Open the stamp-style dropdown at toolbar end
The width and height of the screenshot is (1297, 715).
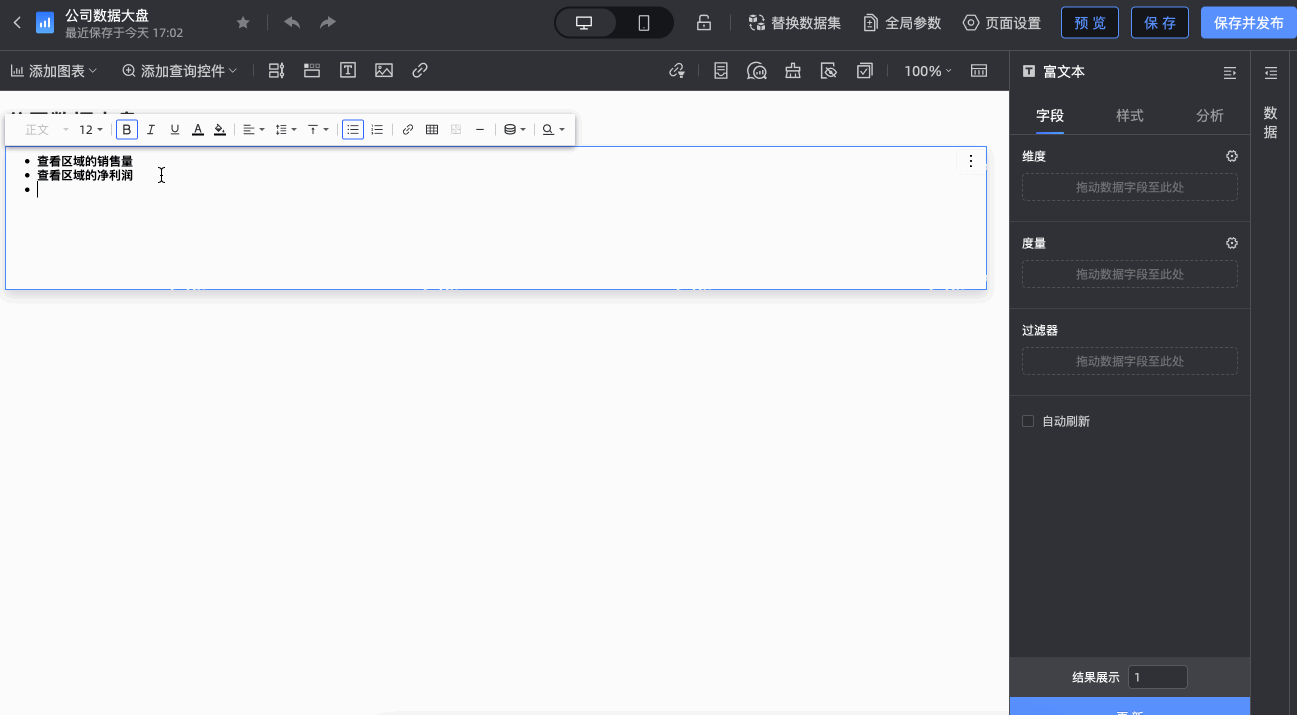(x=553, y=130)
